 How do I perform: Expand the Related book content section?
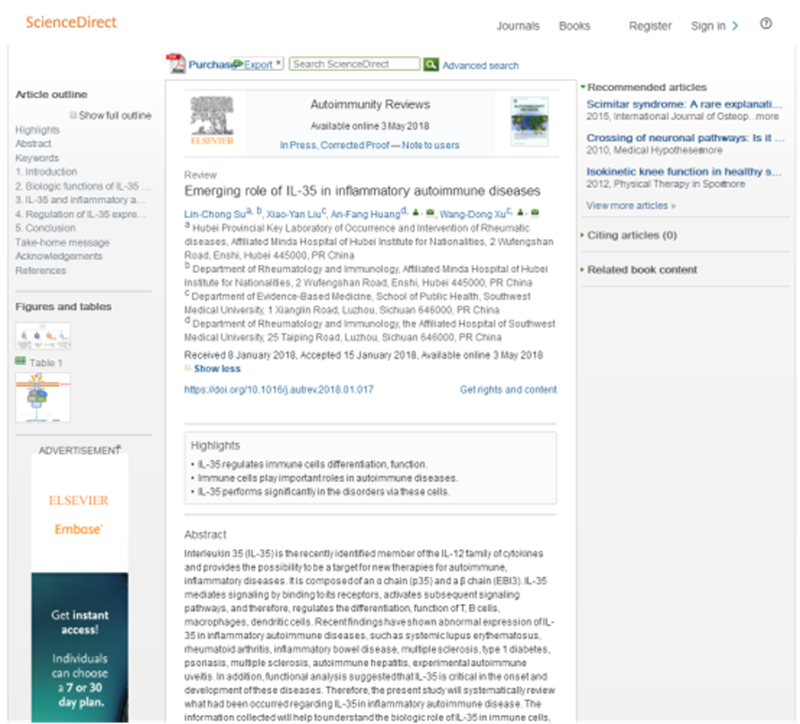pyautogui.click(x=583, y=270)
